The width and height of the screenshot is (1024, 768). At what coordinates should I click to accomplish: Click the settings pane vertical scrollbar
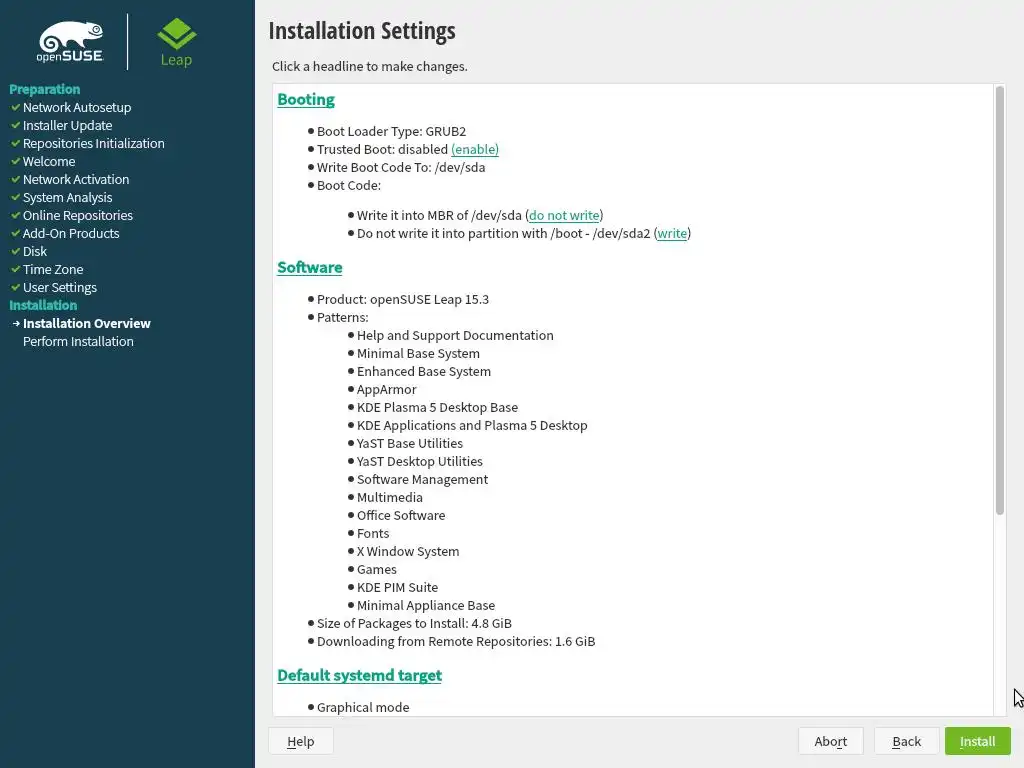click(x=1000, y=300)
